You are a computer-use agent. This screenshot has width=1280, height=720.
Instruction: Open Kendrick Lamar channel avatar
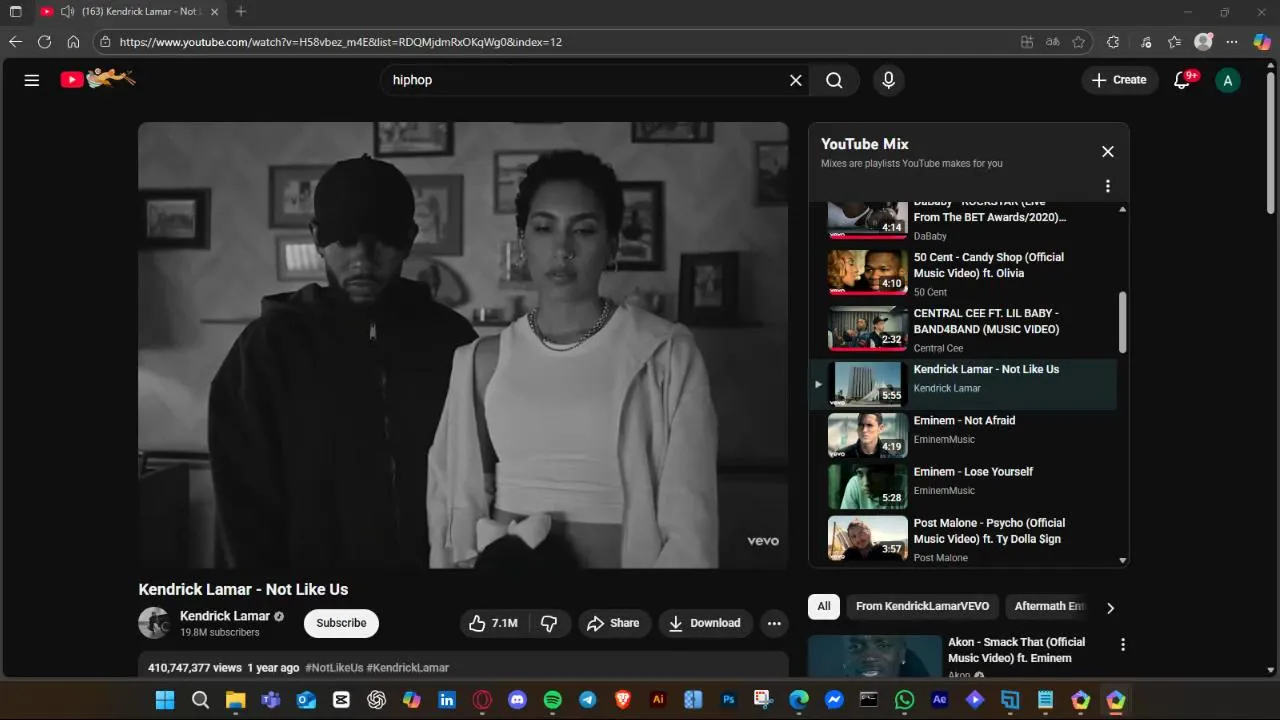(x=154, y=623)
